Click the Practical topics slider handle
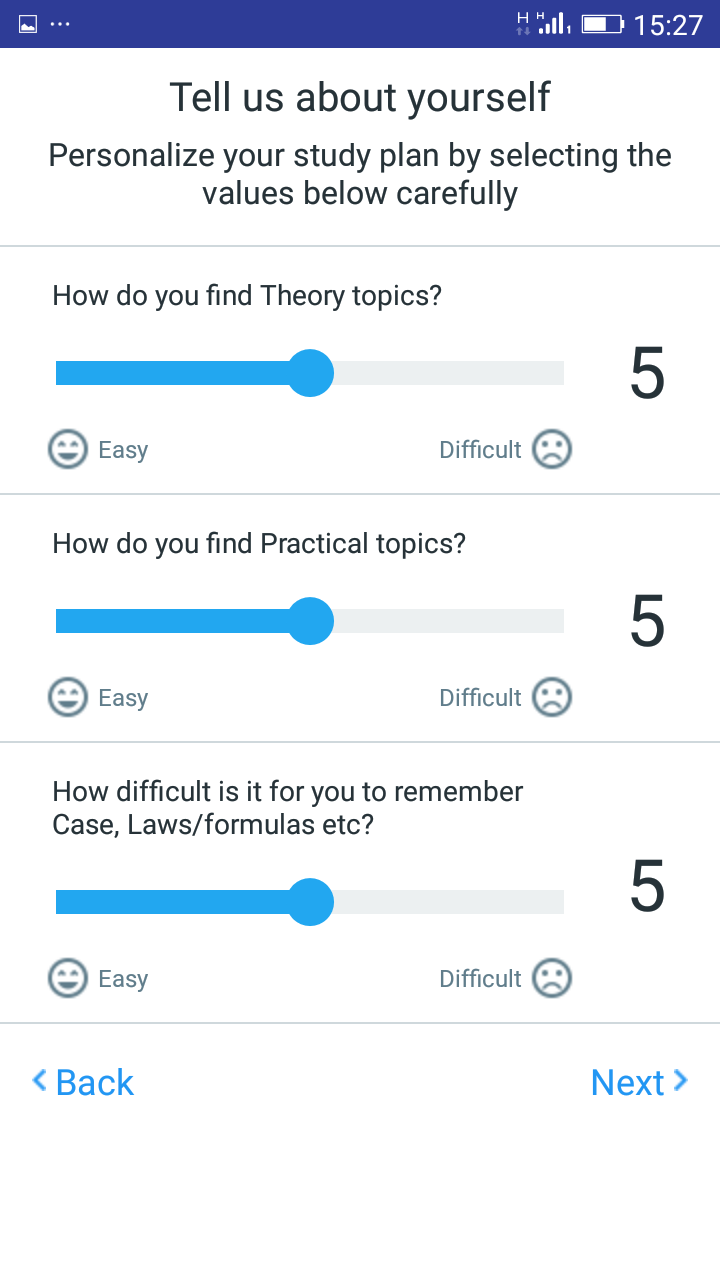Image resolution: width=720 pixels, height=1280 pixels. 310,621
